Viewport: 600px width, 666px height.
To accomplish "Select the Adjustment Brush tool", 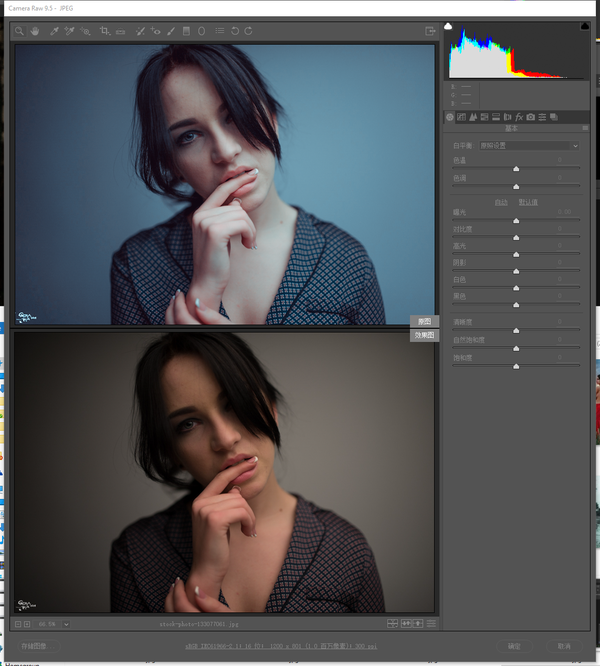I will pos(171,31).
